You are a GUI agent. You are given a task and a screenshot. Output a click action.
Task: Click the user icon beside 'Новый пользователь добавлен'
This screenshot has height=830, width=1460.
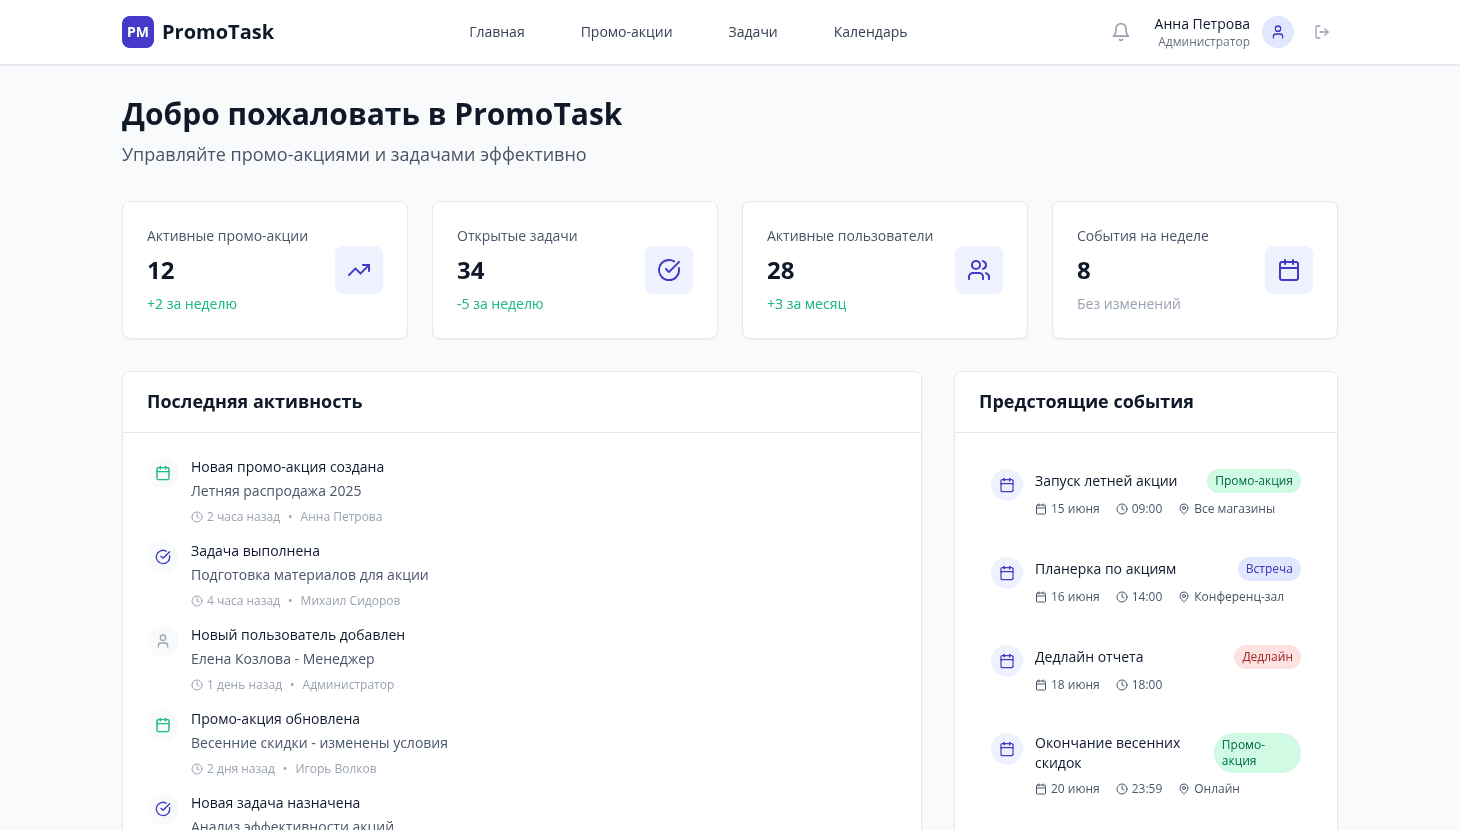pyautogui.click(x=163, y=641)
